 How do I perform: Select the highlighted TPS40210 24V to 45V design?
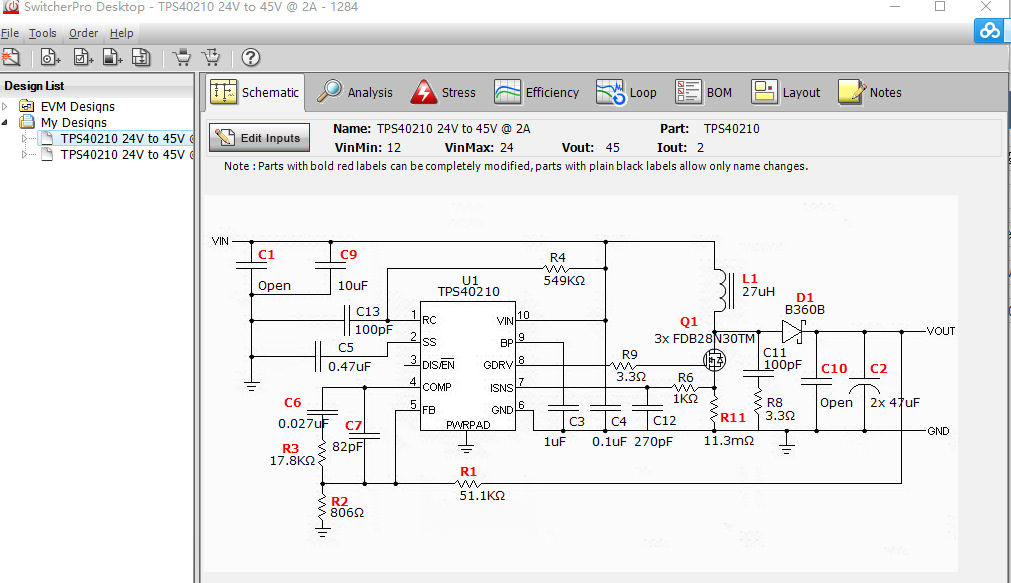[127, 139]
